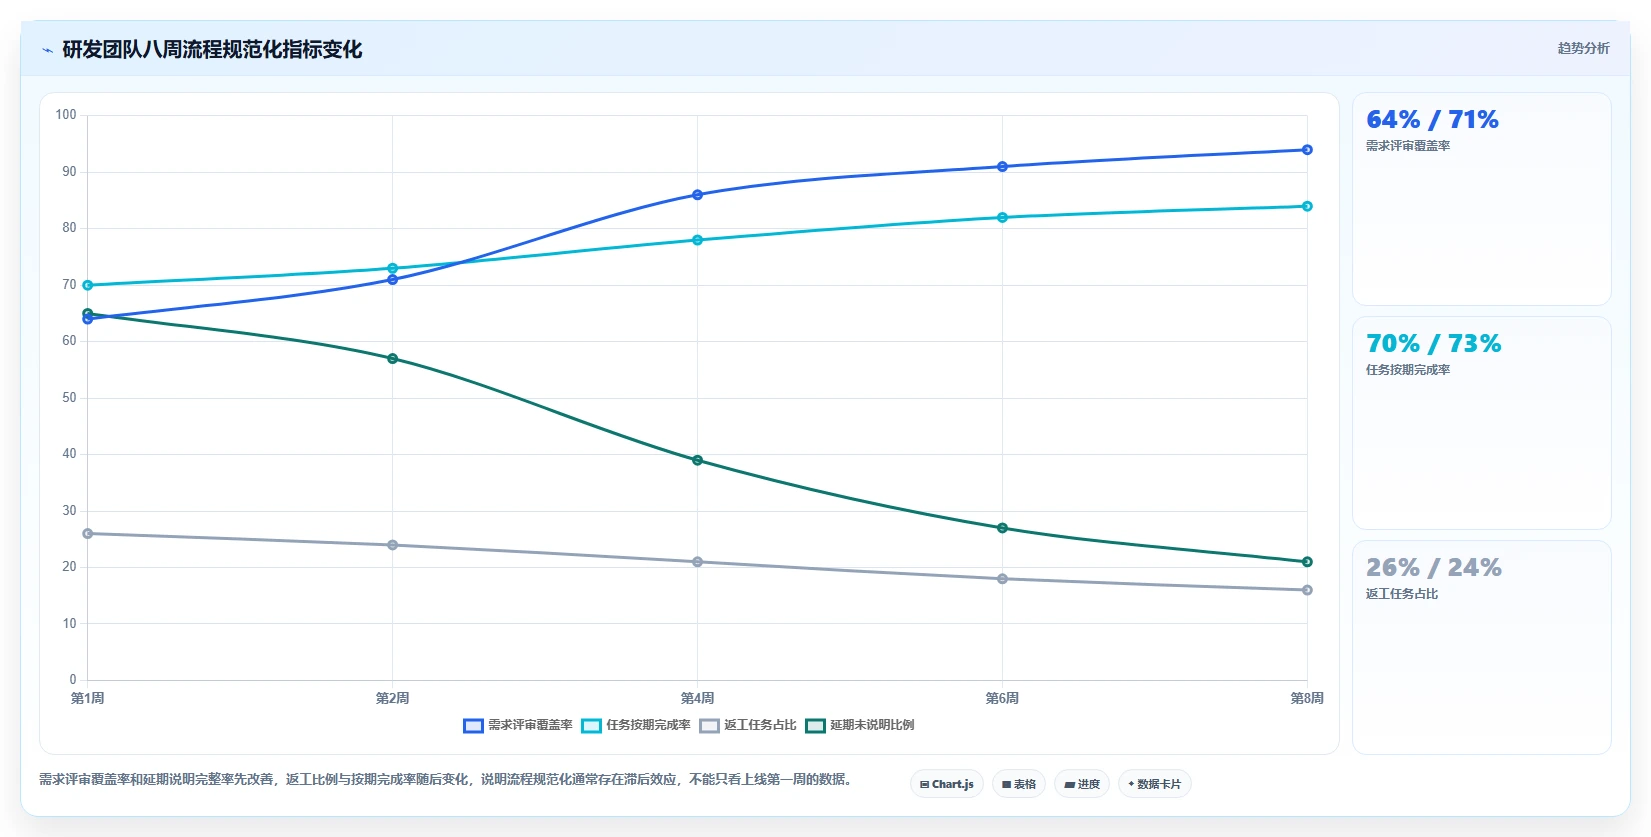
Task: Click the 第6周 x-axis label
Action: coord(1002,698)
